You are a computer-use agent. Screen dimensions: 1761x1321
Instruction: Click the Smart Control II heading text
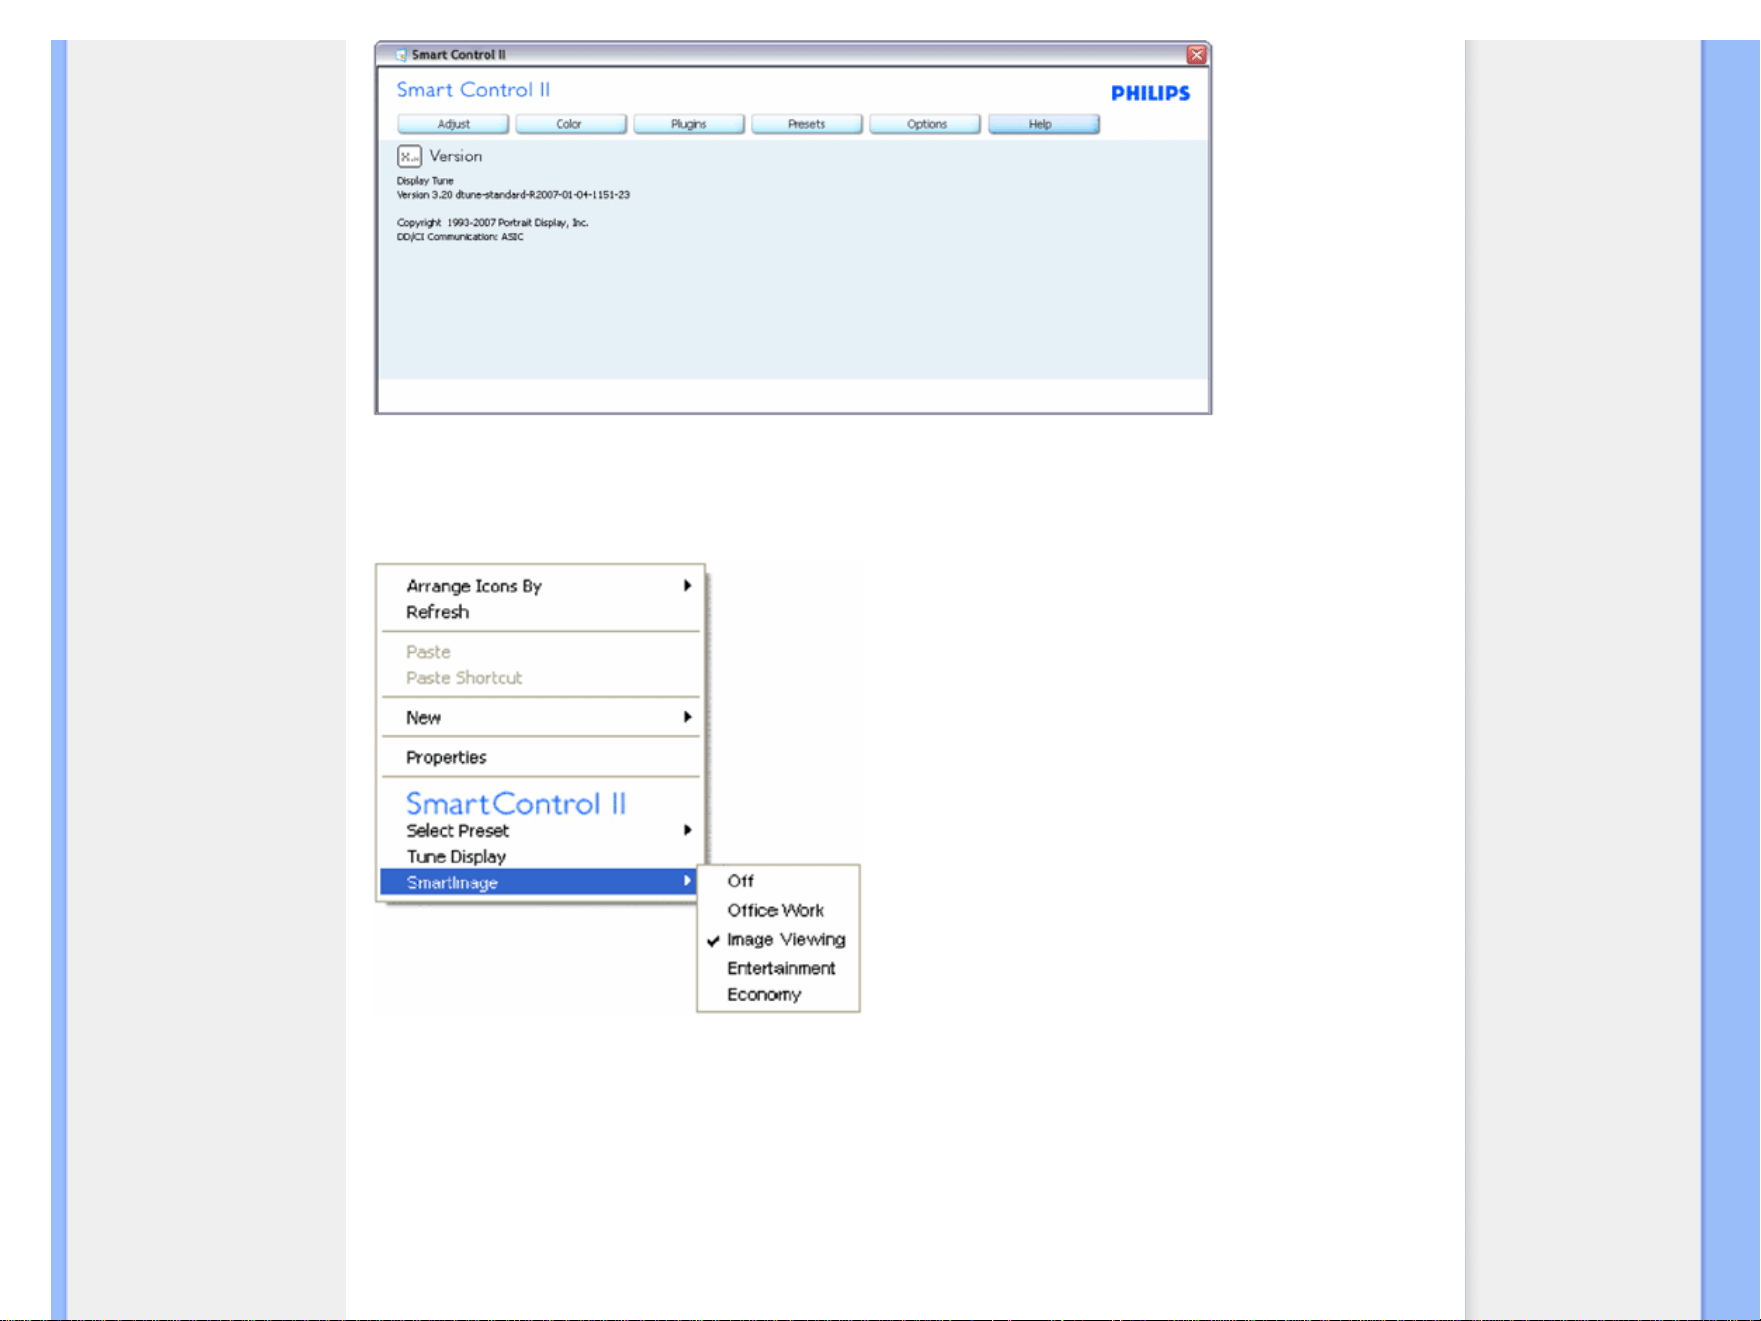point(473,90)
